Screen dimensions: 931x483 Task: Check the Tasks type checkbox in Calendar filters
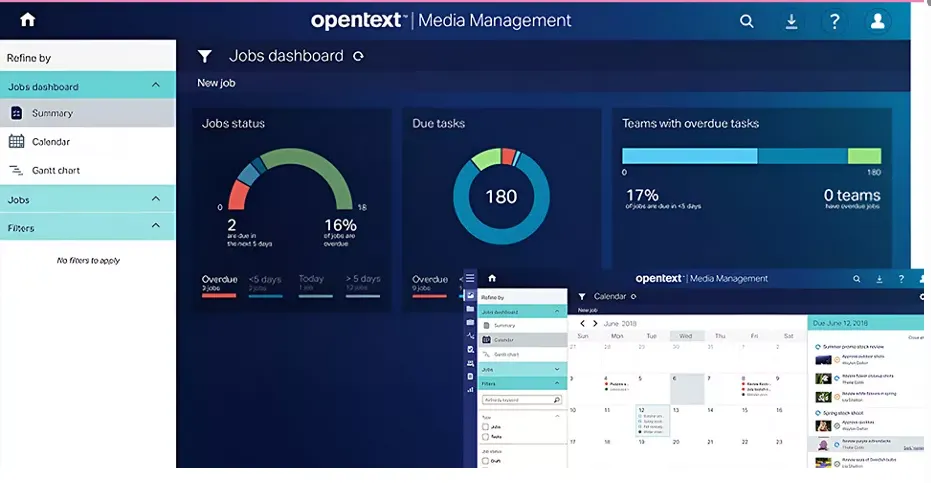point(485,437)
